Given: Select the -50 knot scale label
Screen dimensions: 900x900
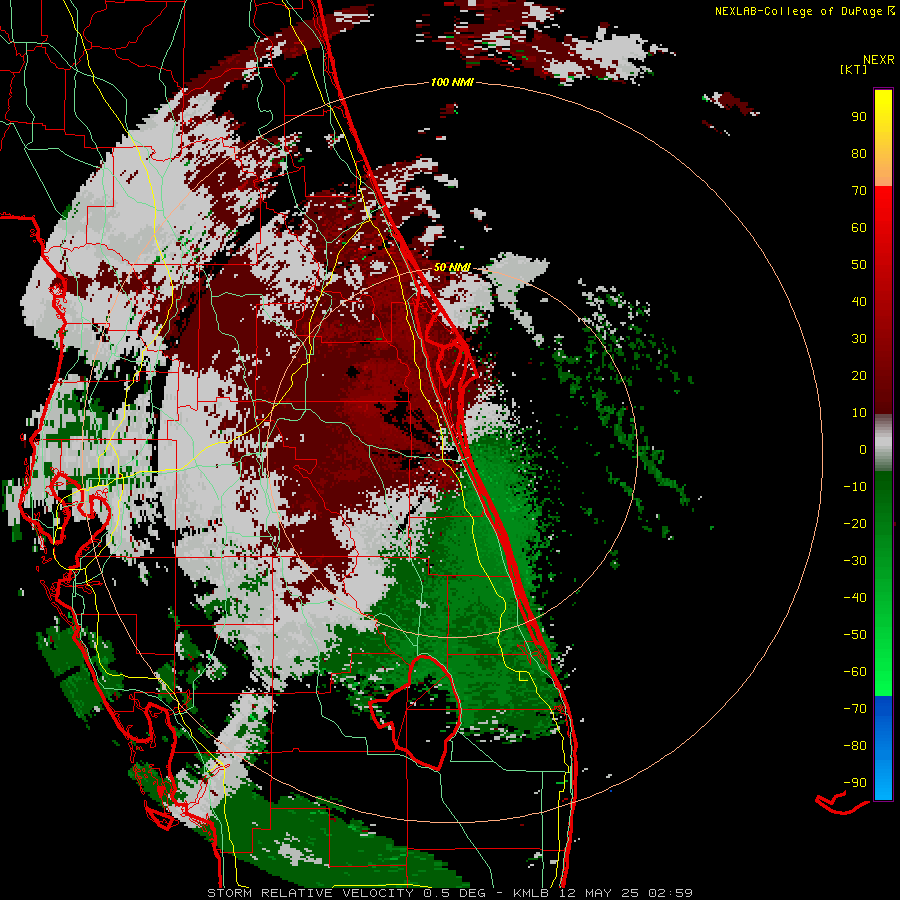Looking at the screenshot, I should point(855,634).
